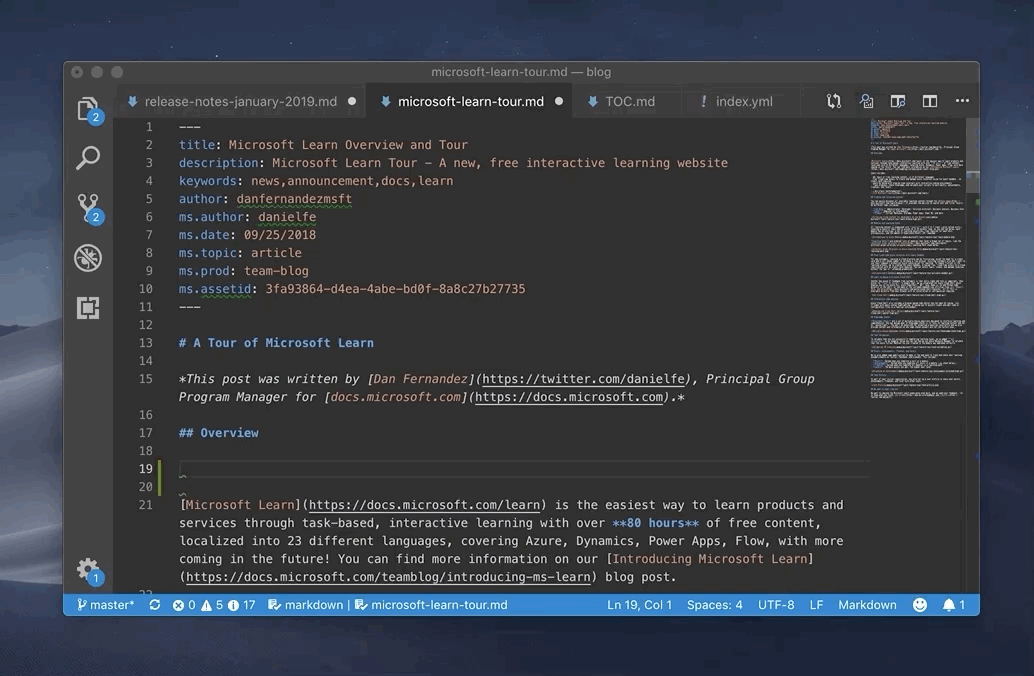Click the feedback smiley icon

tap(919, 605)
